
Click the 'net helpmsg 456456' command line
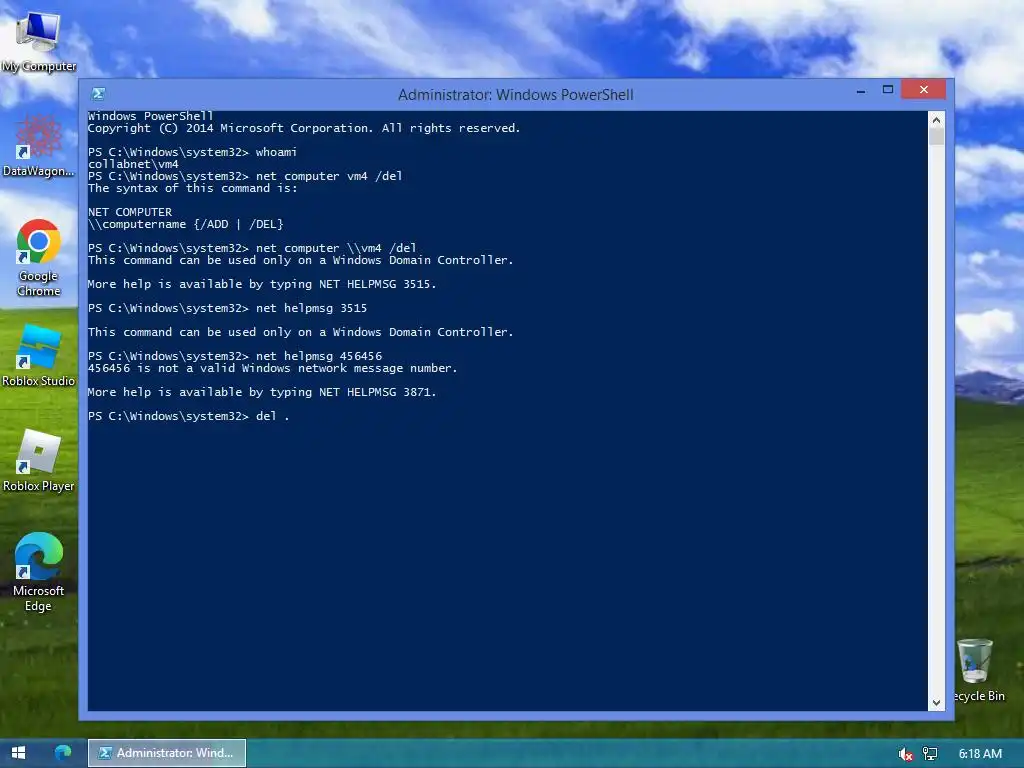234,356
